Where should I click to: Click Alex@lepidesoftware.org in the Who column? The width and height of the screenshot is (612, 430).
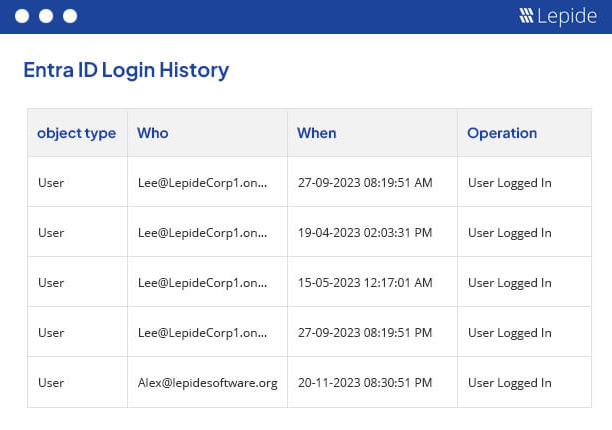coord(208,383)
